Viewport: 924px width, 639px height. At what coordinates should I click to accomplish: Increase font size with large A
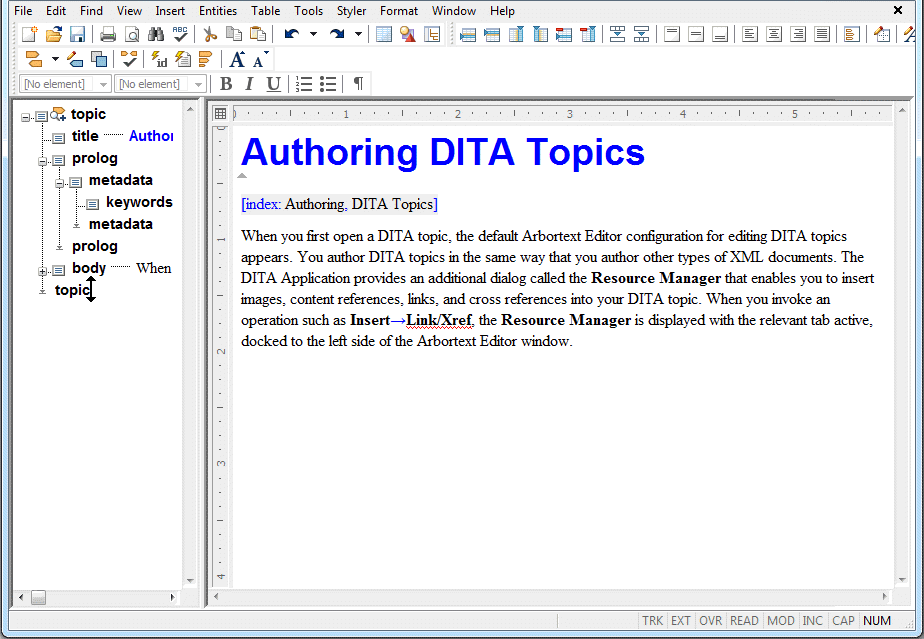coord(237,59)
